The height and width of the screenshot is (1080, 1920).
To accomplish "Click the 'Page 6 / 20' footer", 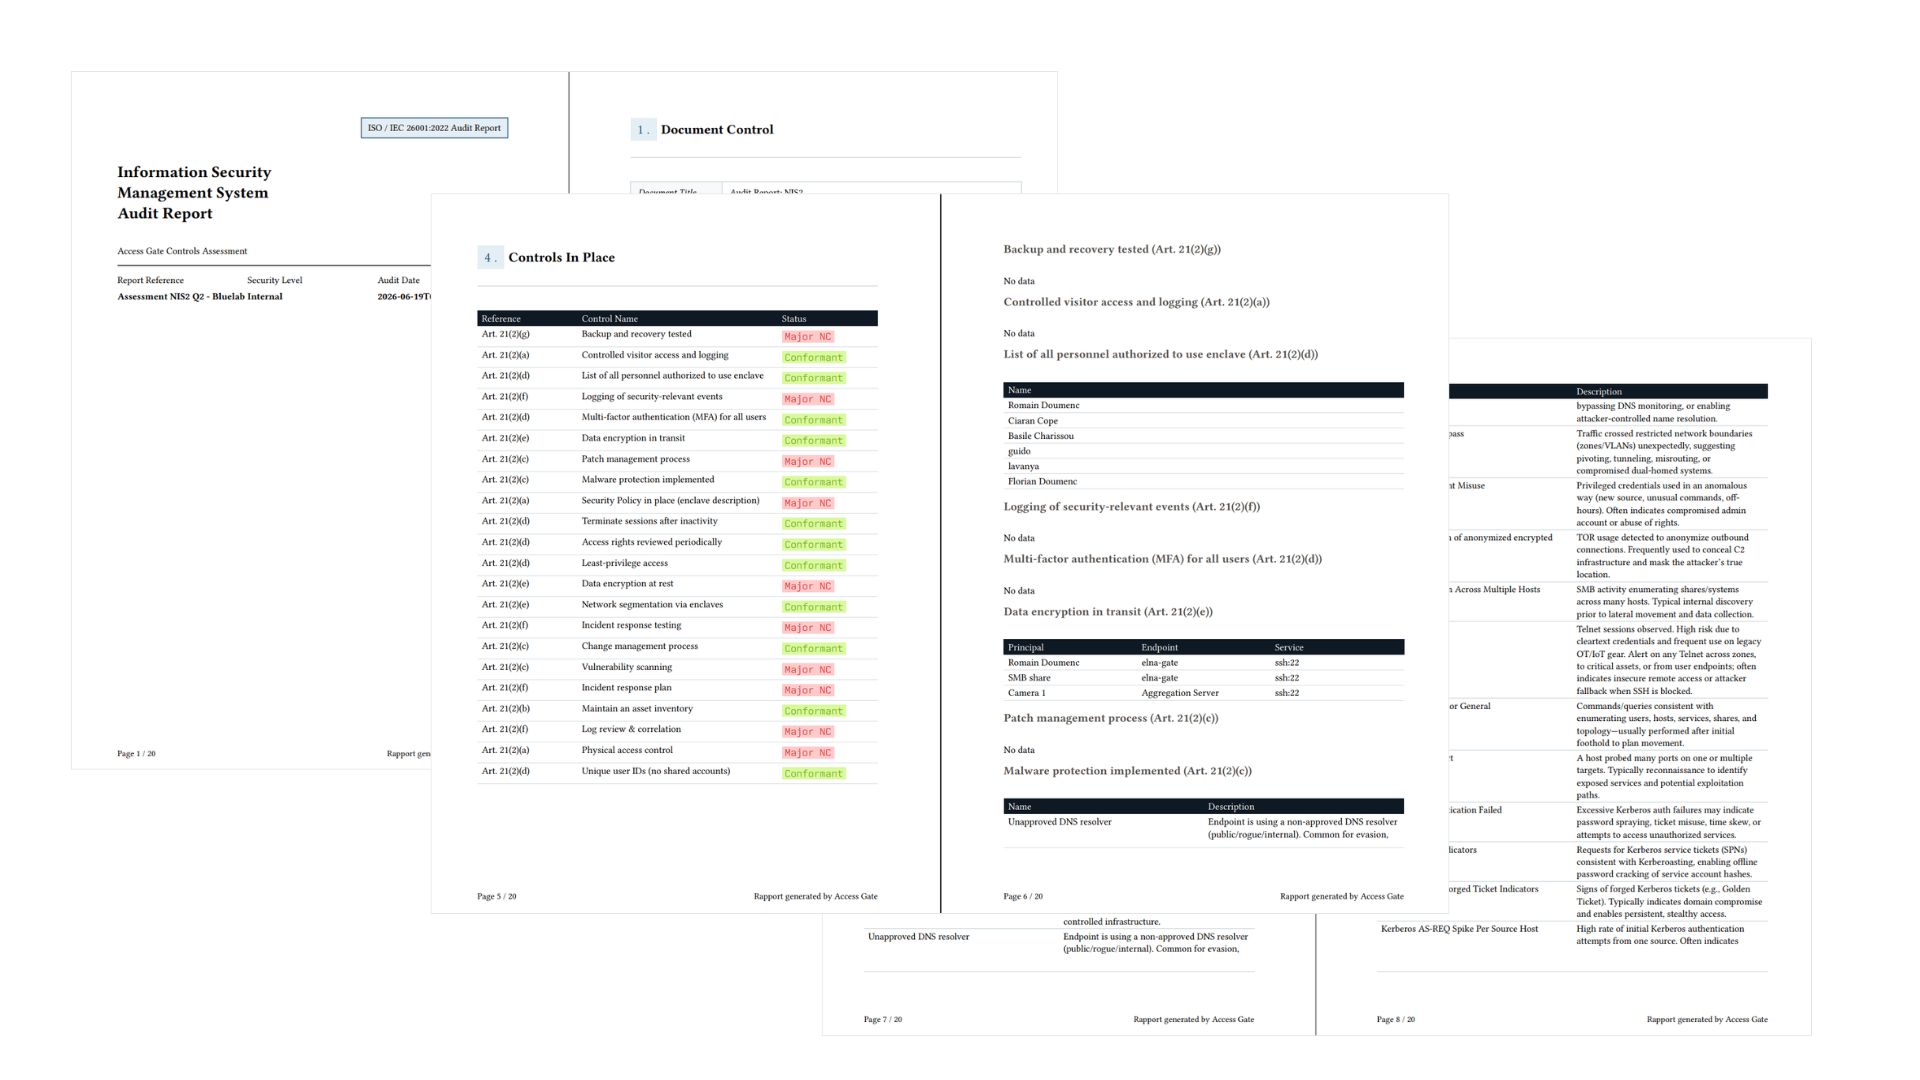I will (x=1023, y=897).
